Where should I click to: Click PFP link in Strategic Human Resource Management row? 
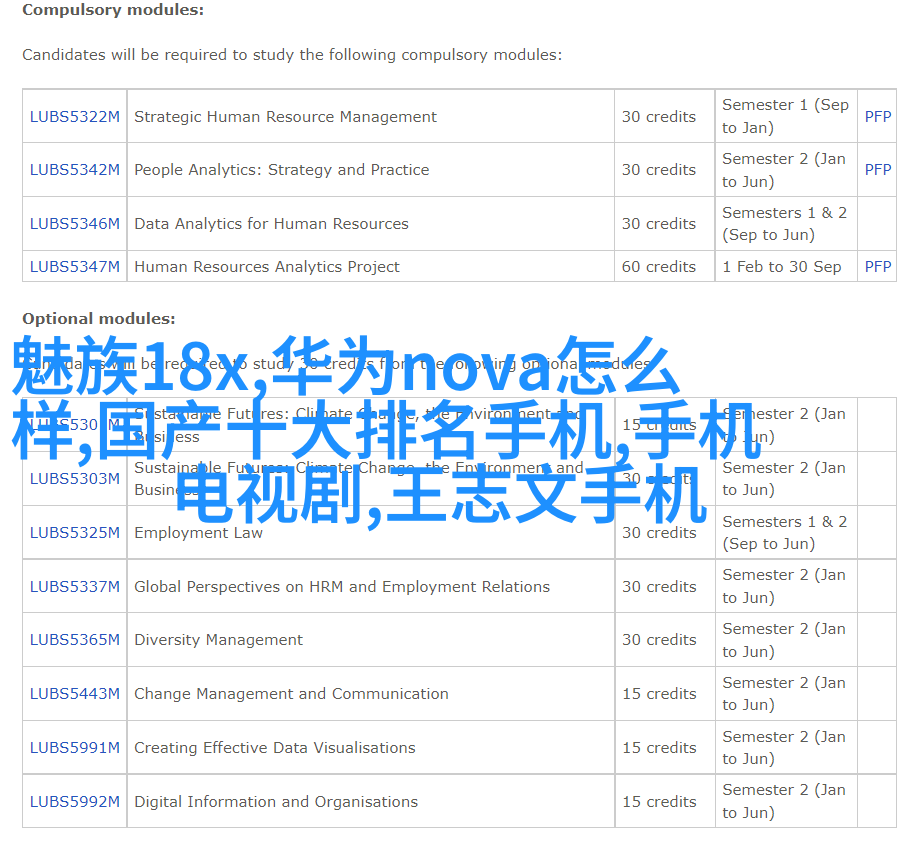pyautogui.click(x=878, y=117)
